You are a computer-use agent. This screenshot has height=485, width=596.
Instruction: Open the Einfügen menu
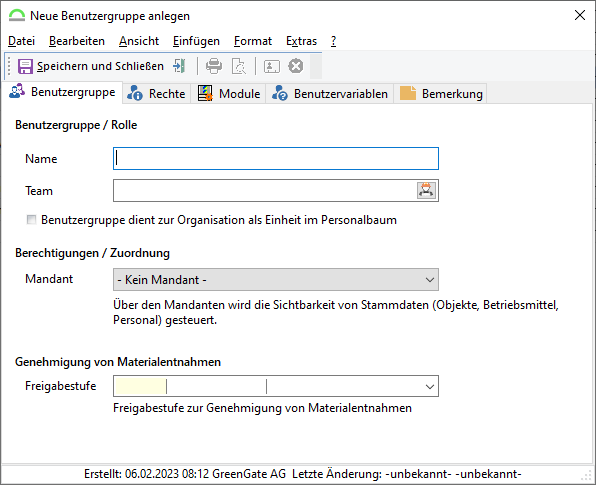pos(196,41)
